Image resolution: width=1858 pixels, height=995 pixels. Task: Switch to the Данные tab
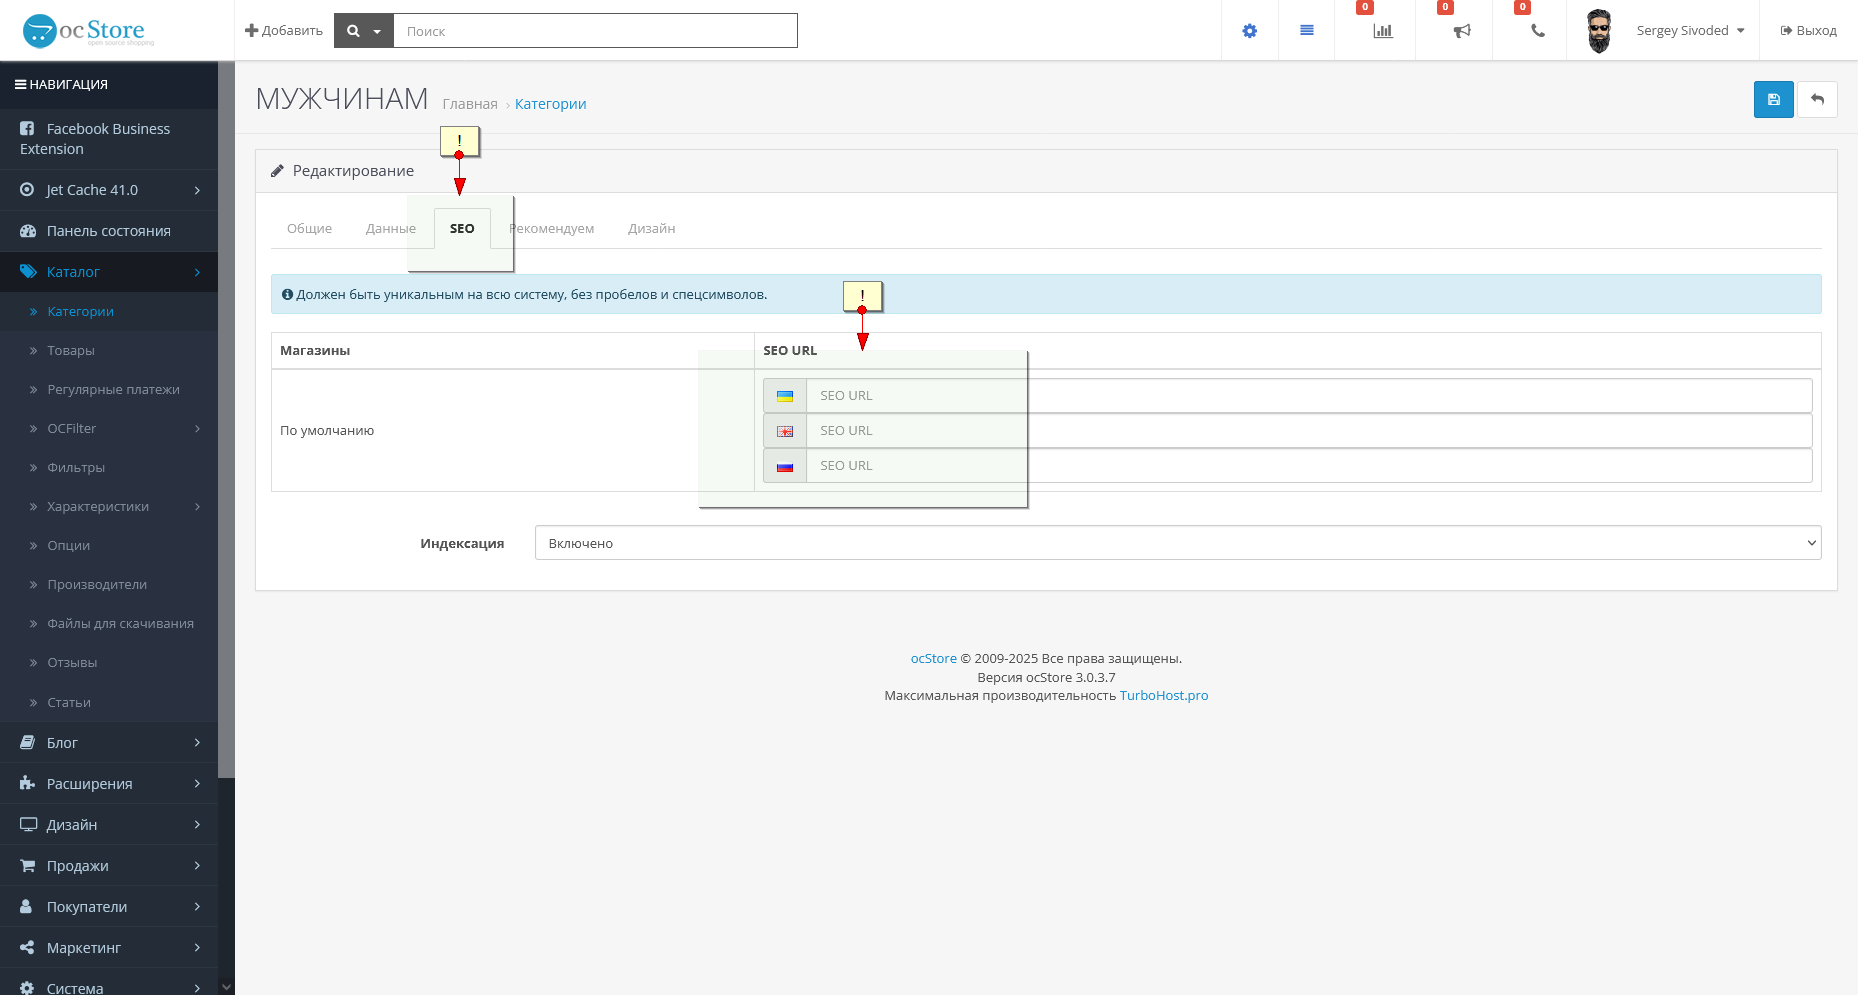tap(391, 229)
